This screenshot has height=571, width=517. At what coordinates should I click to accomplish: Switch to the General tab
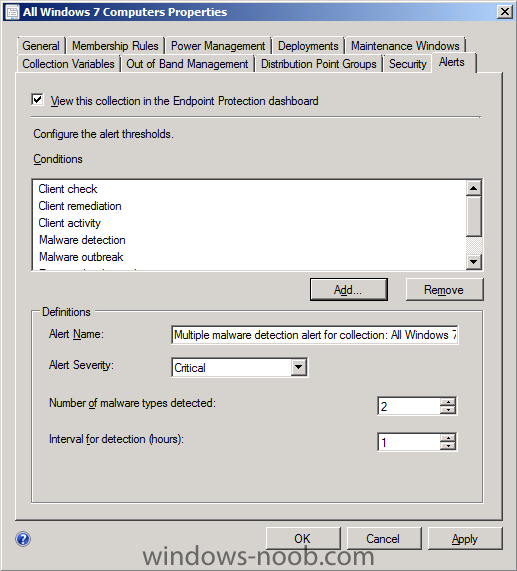pos(41,46)
